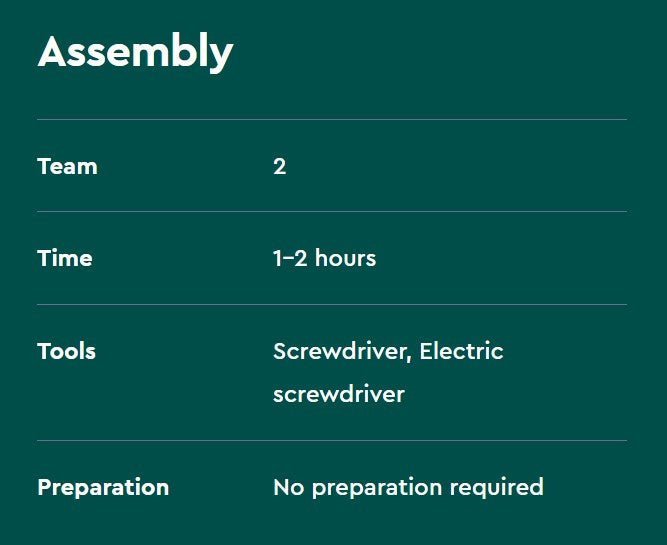Screen dimensions: 667x545
Task: Click the word "hours" in Time row
Action: coord(342,258)
